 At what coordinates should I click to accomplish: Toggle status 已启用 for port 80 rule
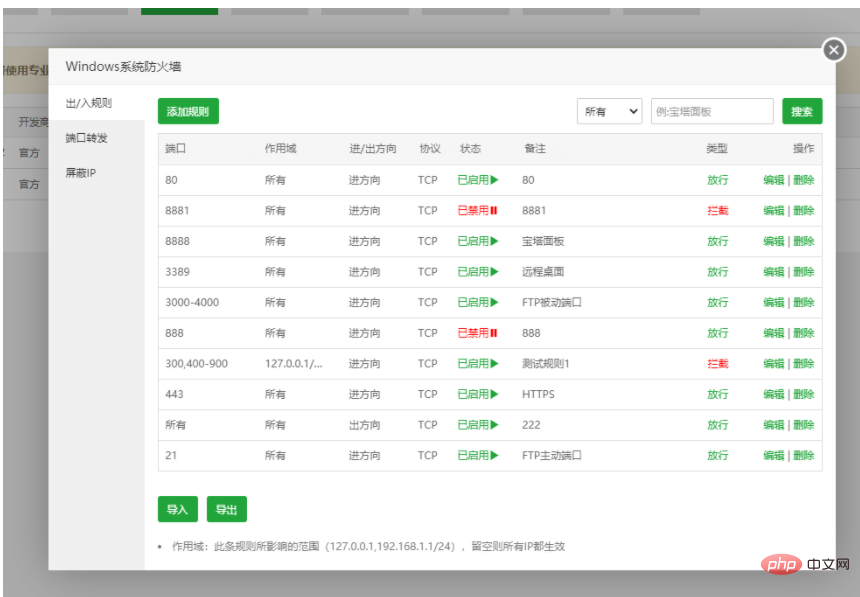point(478,180)
